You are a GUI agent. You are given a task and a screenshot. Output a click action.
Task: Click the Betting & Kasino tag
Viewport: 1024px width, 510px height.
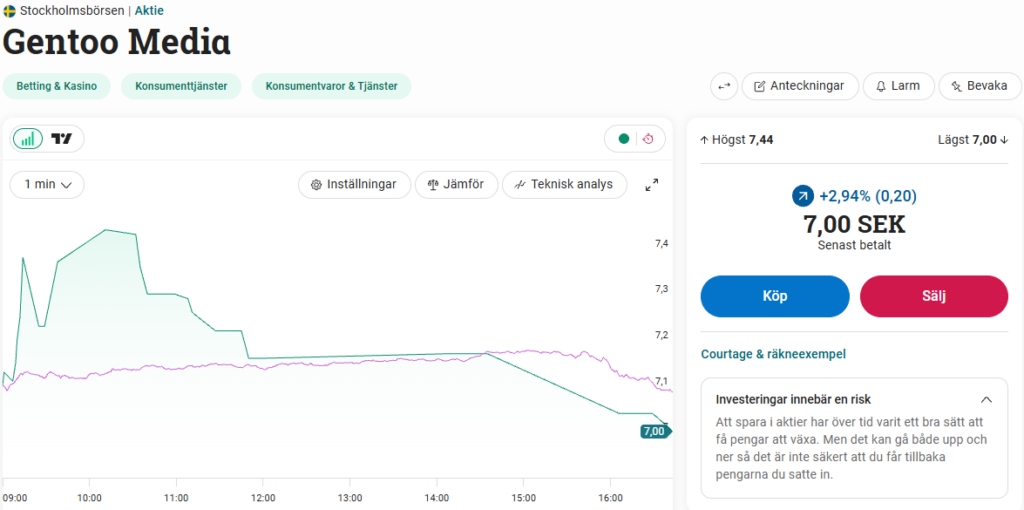pyautogui.click(x=55, y=86)
